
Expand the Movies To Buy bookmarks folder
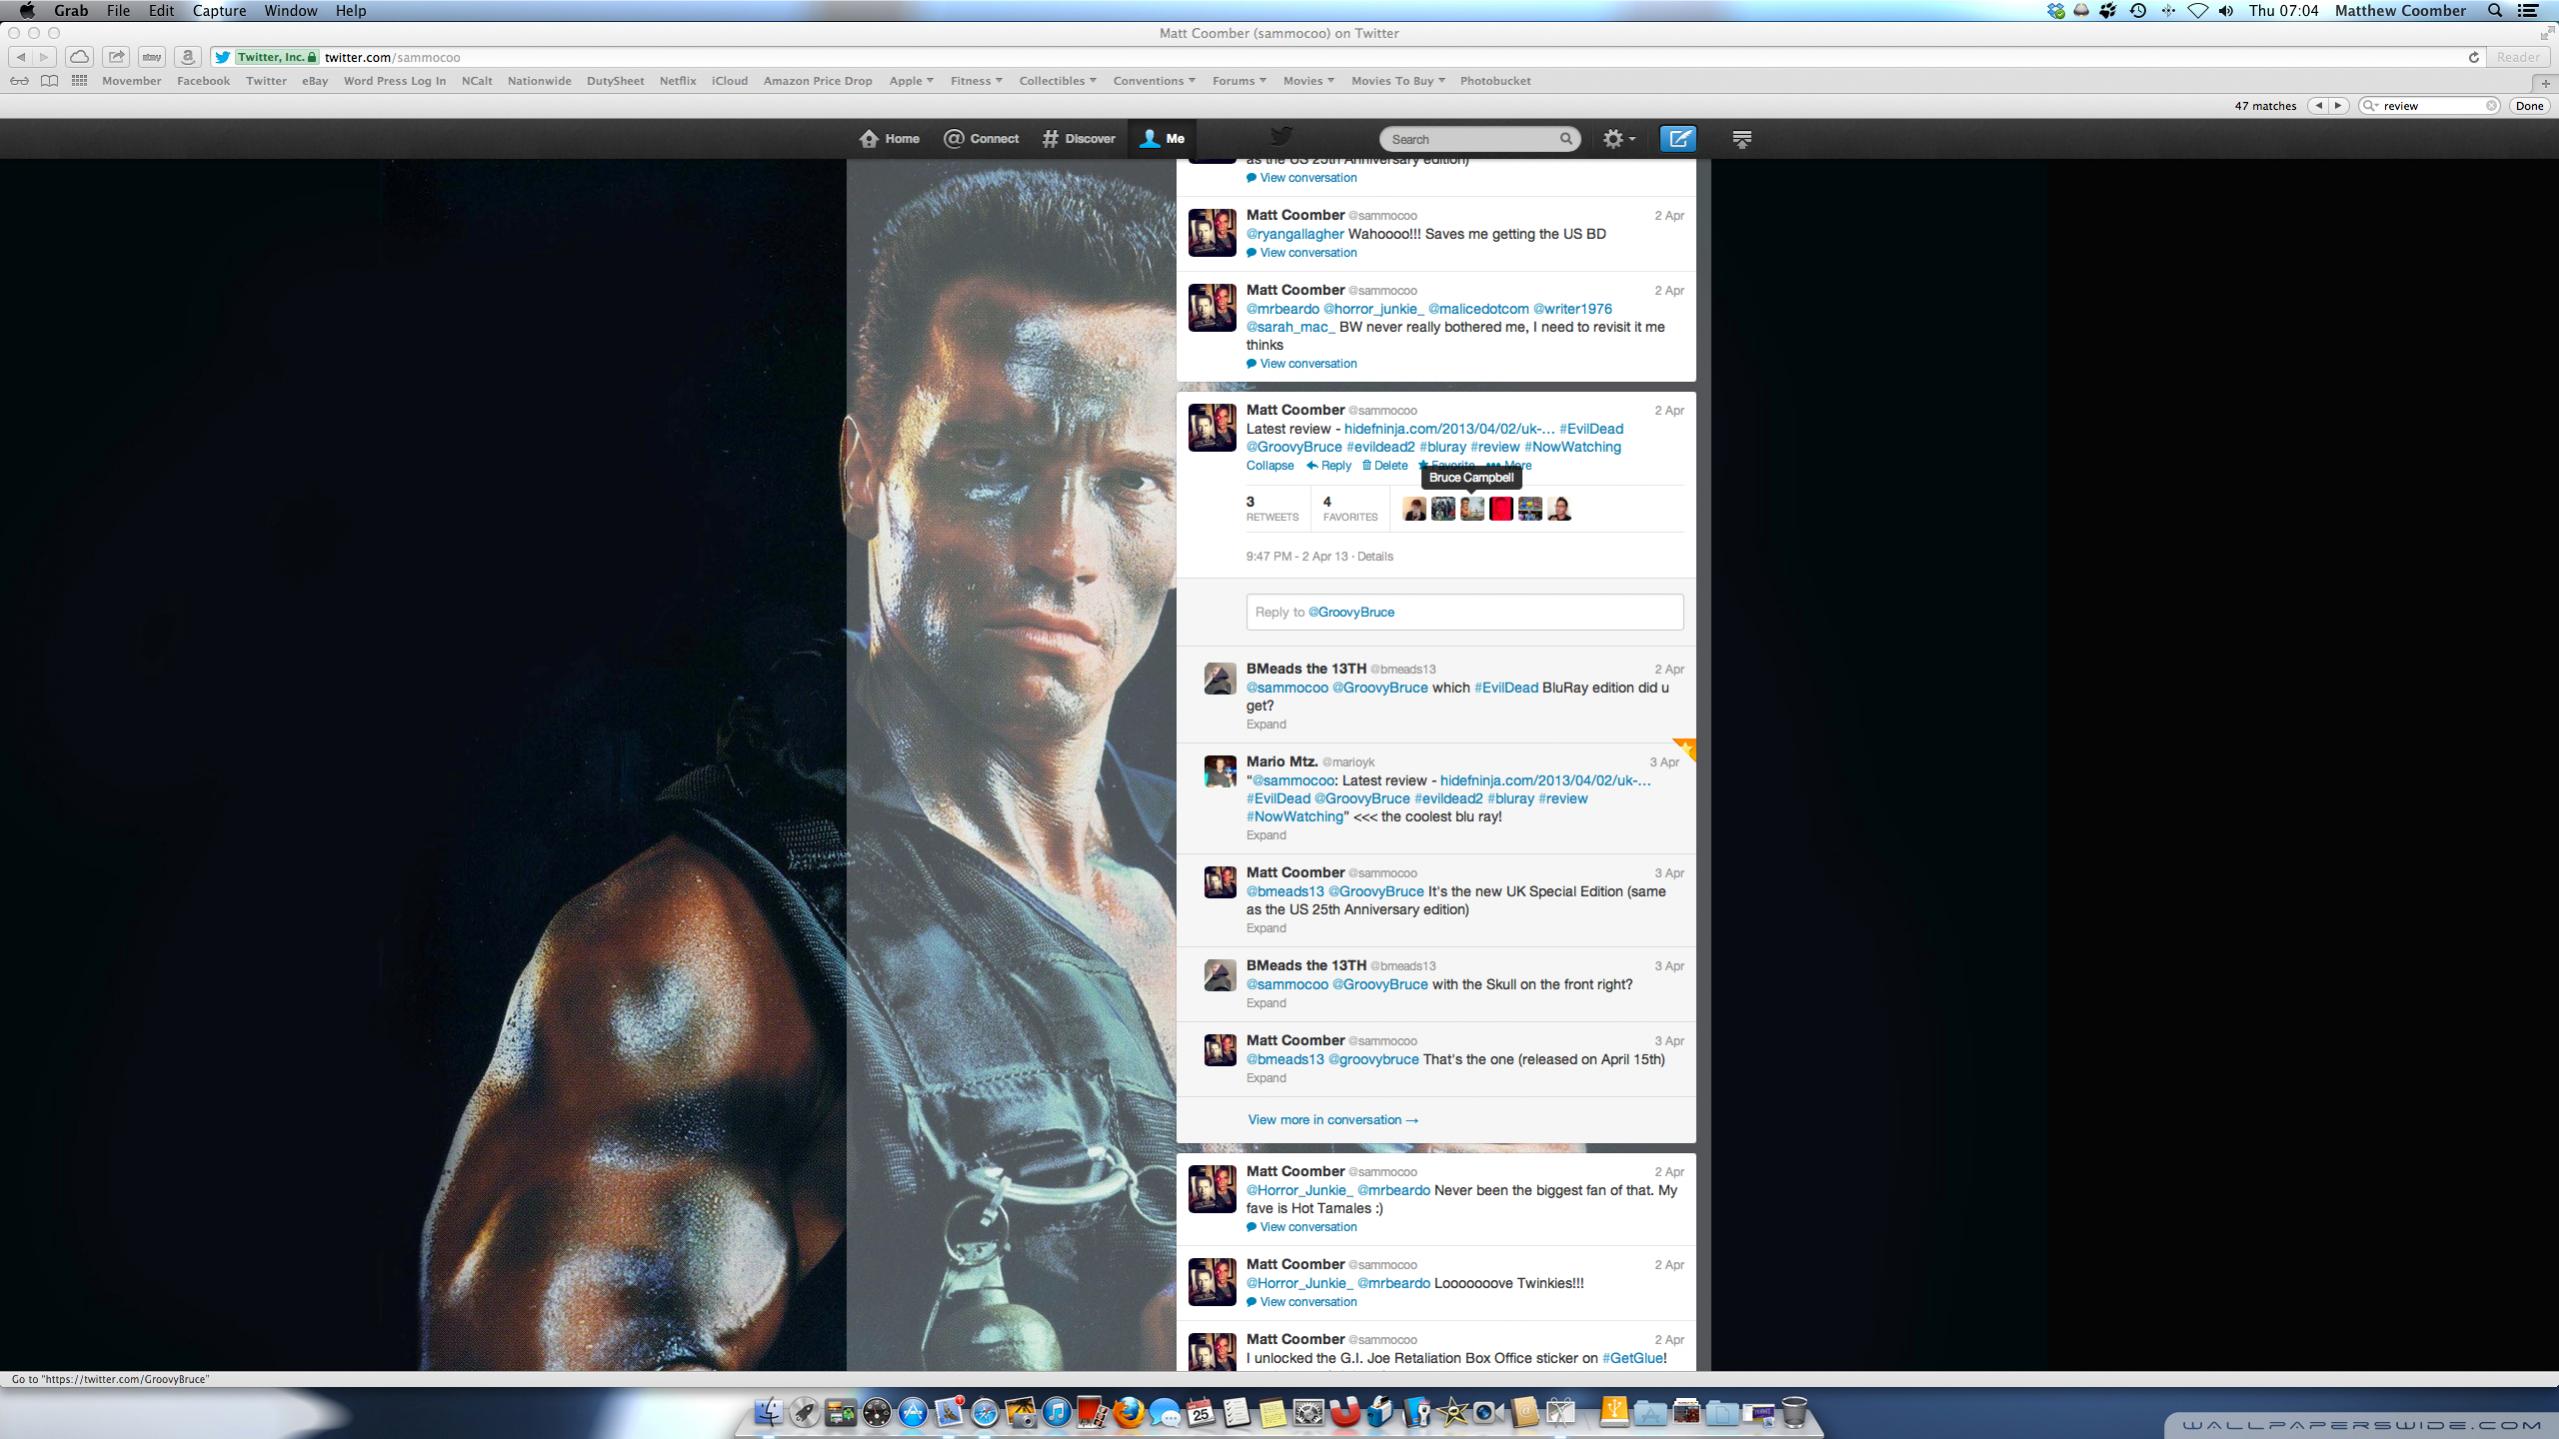[x=1398, y=81]
